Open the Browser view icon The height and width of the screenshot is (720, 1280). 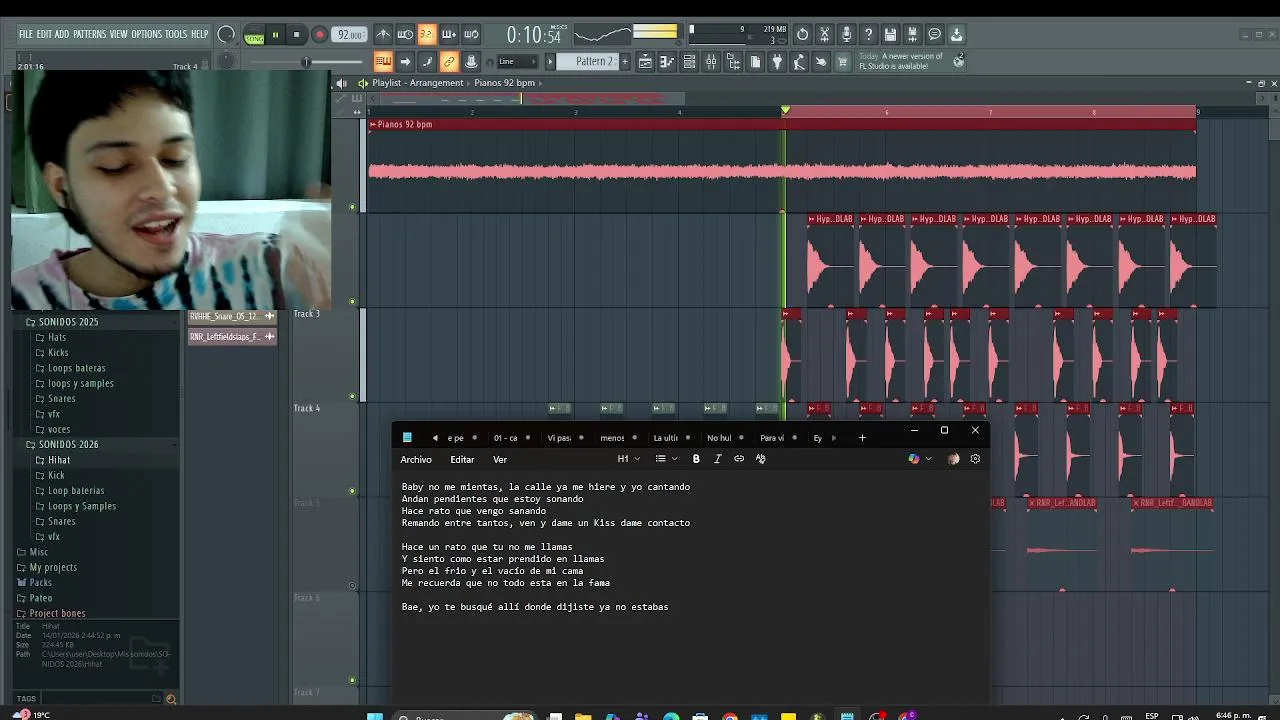pyautogui.click(x=733, y=62)
